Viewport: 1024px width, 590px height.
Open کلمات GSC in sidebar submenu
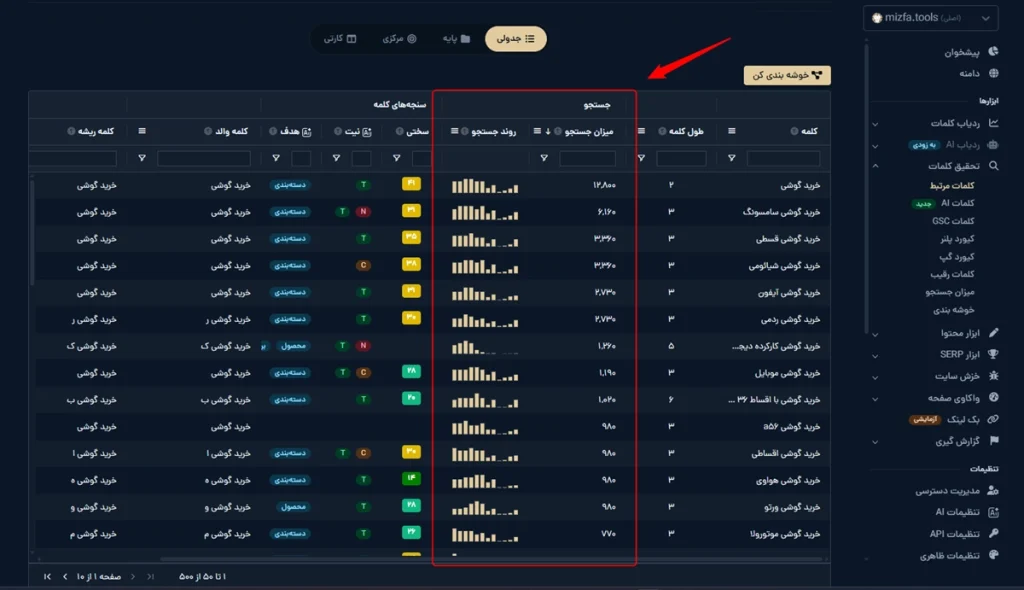point(953,221)
